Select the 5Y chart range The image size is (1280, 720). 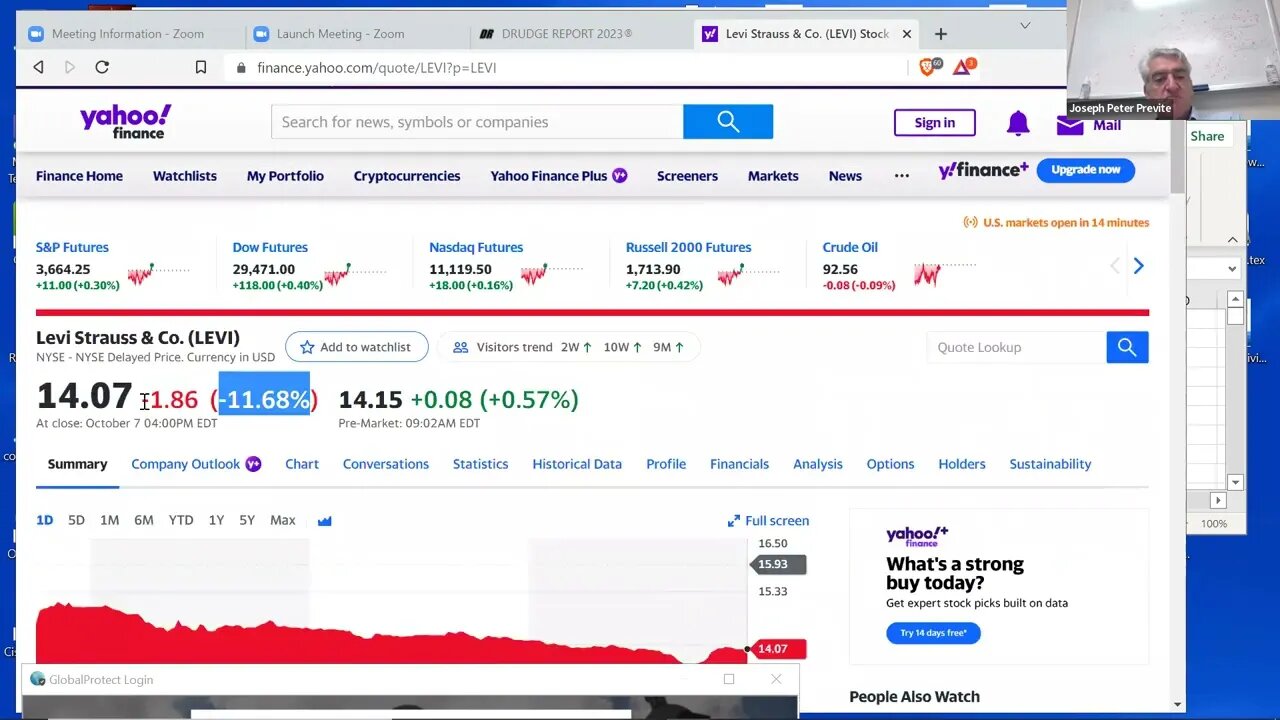(247, 520)
